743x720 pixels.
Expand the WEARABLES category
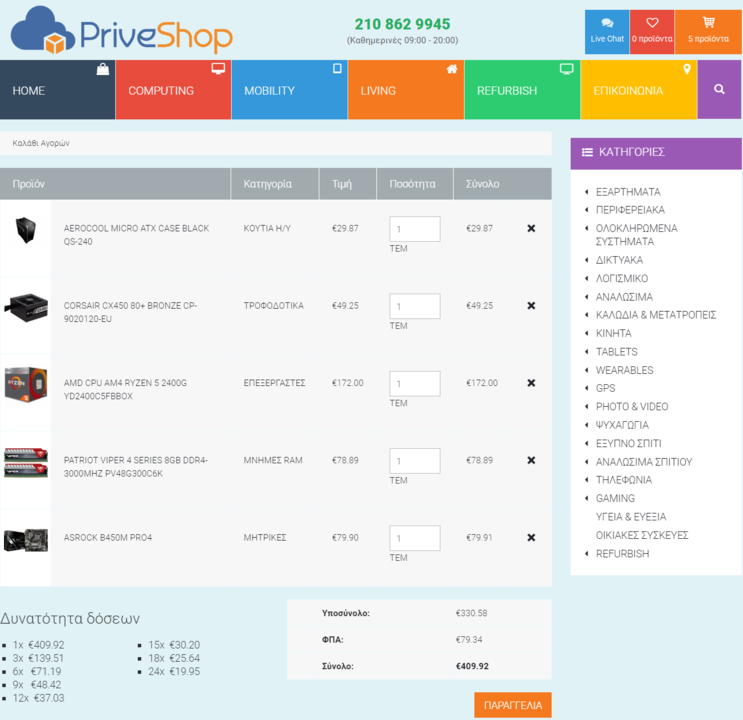pos(624,371)
